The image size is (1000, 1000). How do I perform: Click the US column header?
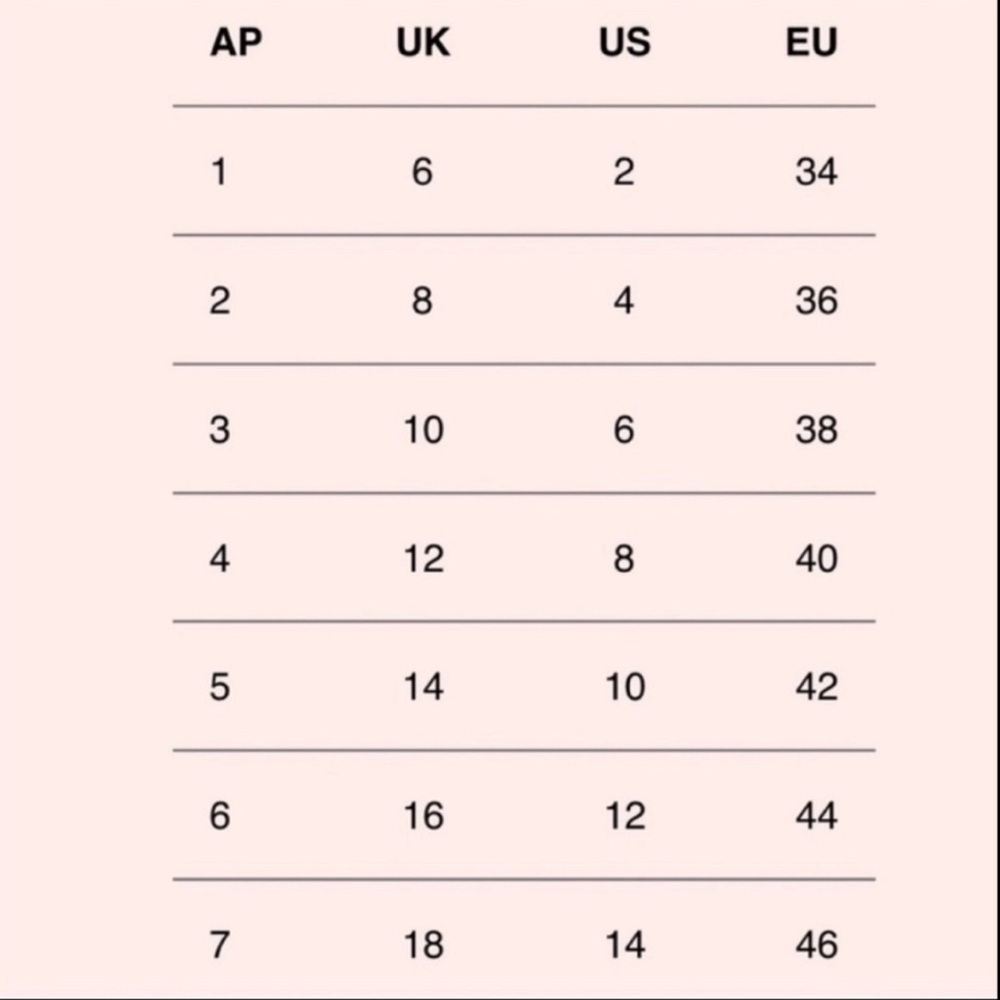[625, 43]
